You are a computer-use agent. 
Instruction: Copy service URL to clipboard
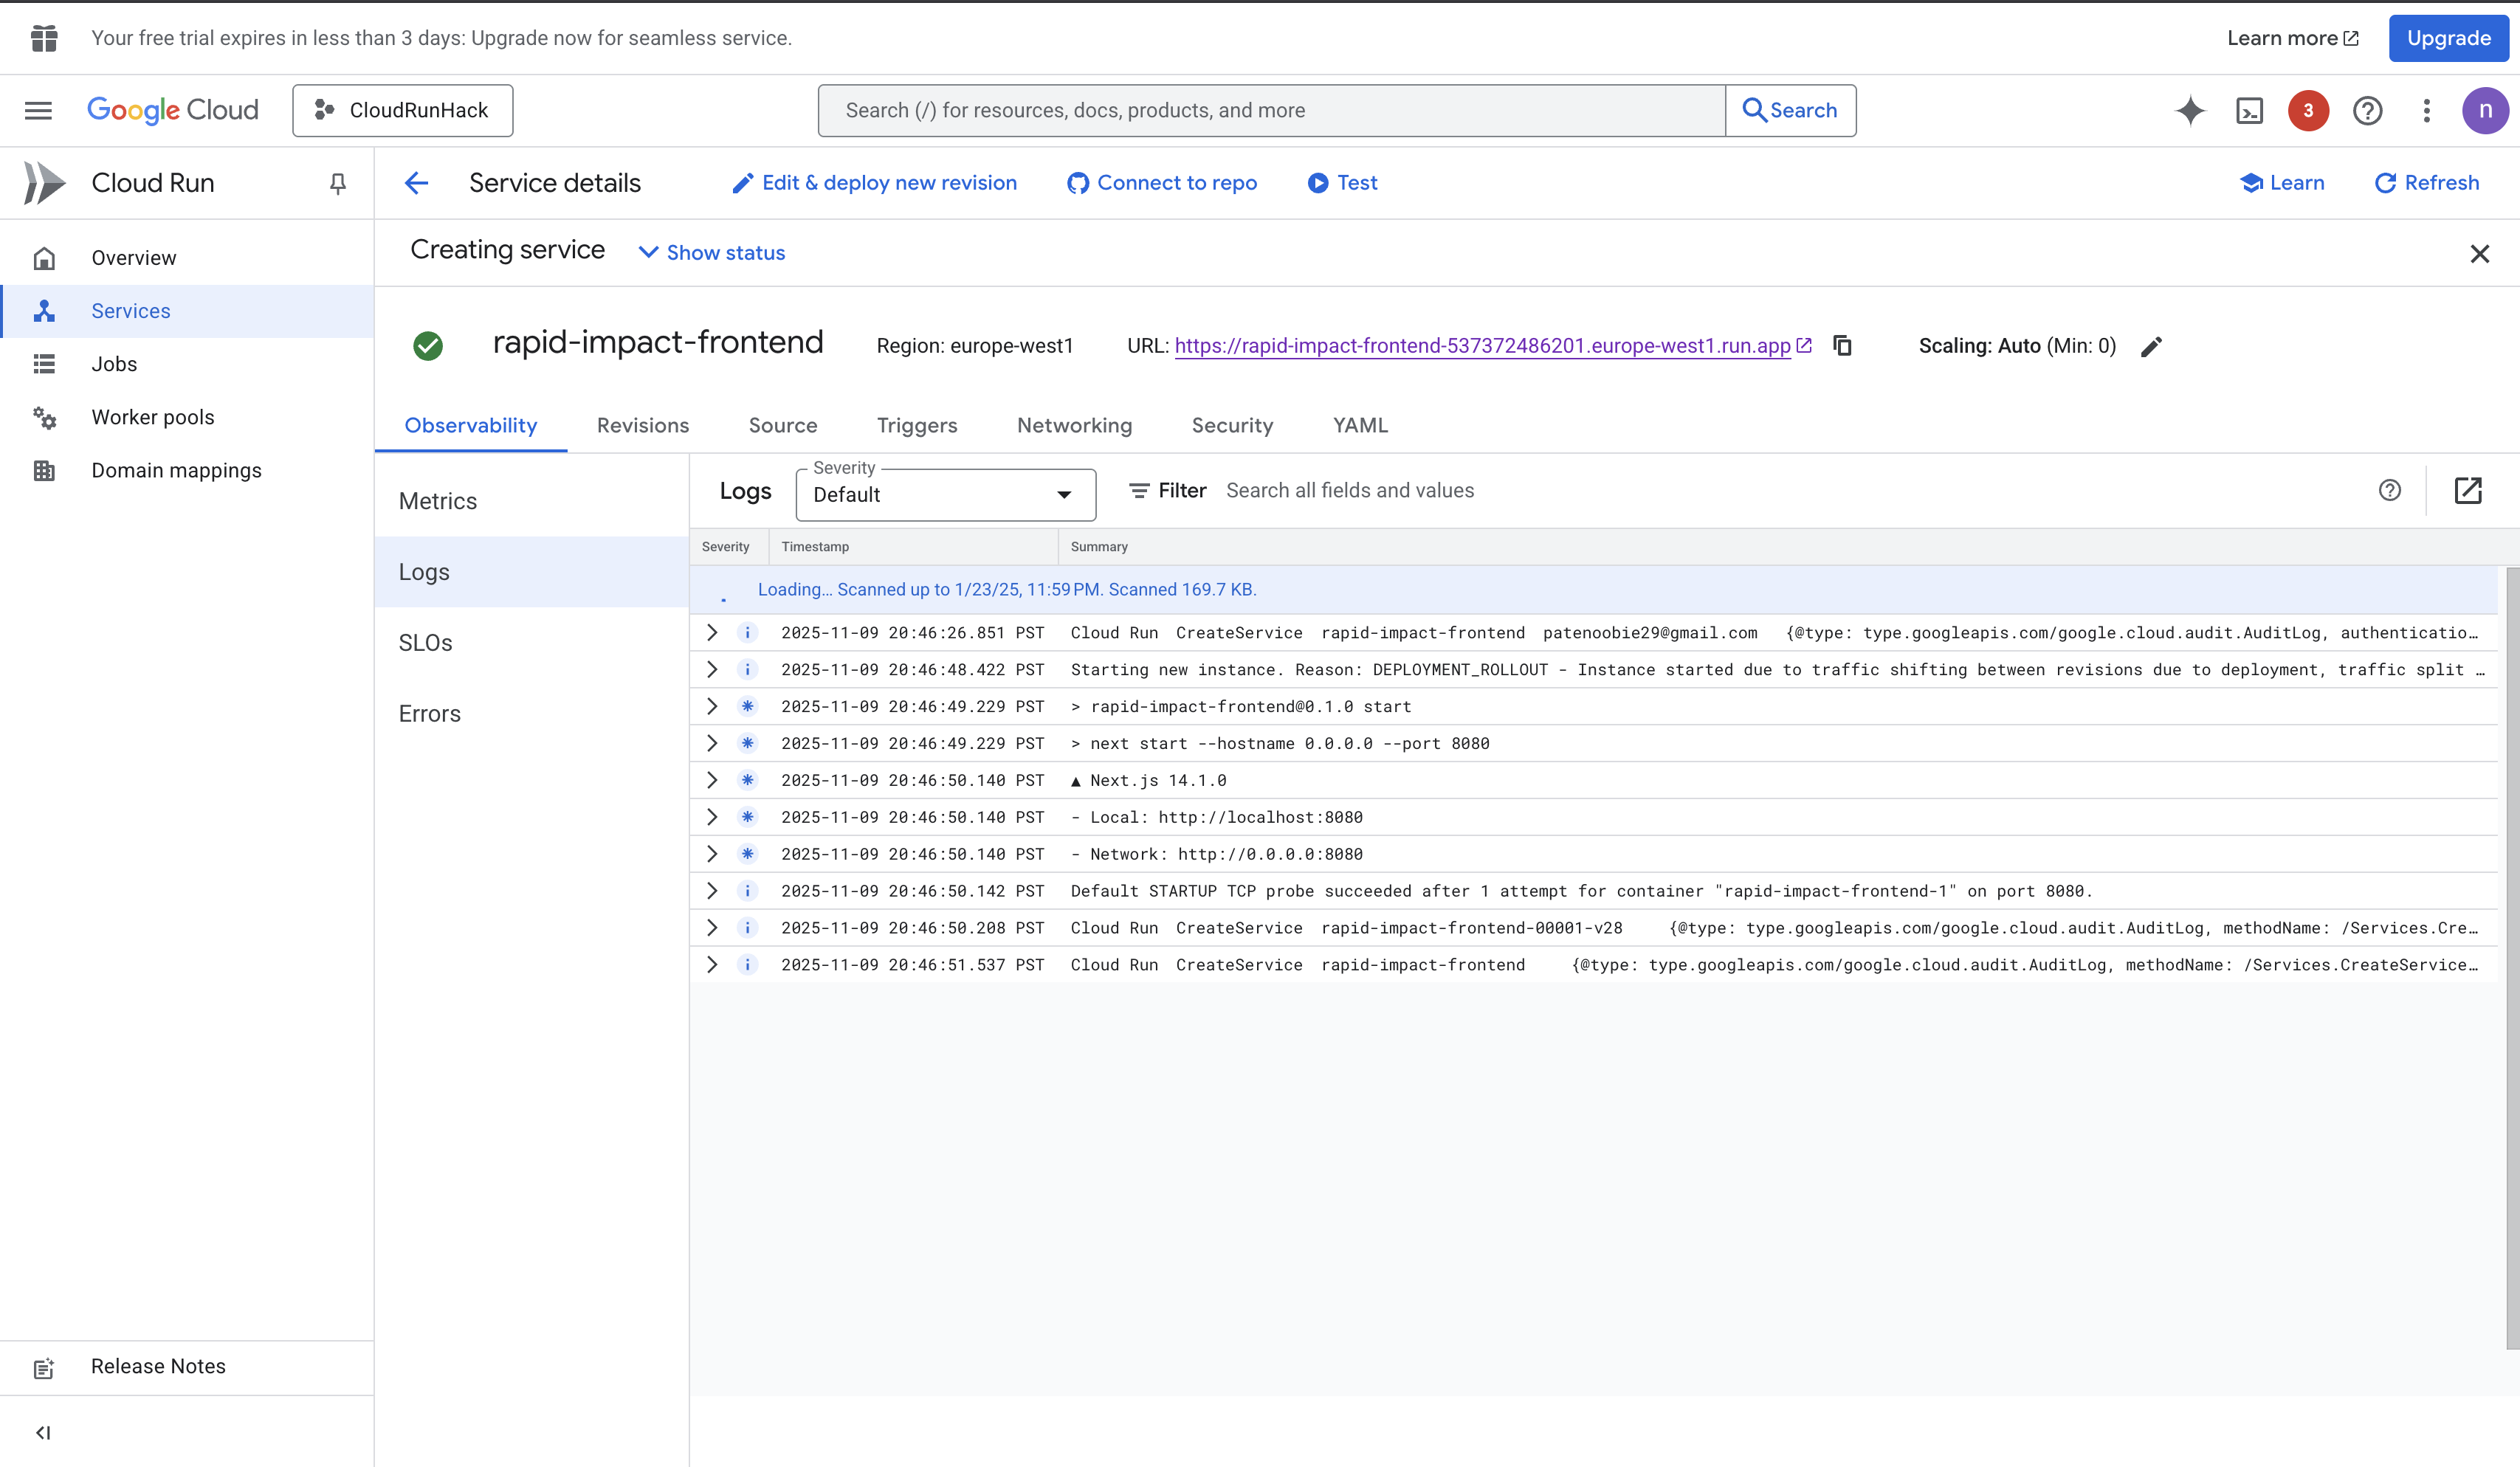click(x=1842, y=346)
